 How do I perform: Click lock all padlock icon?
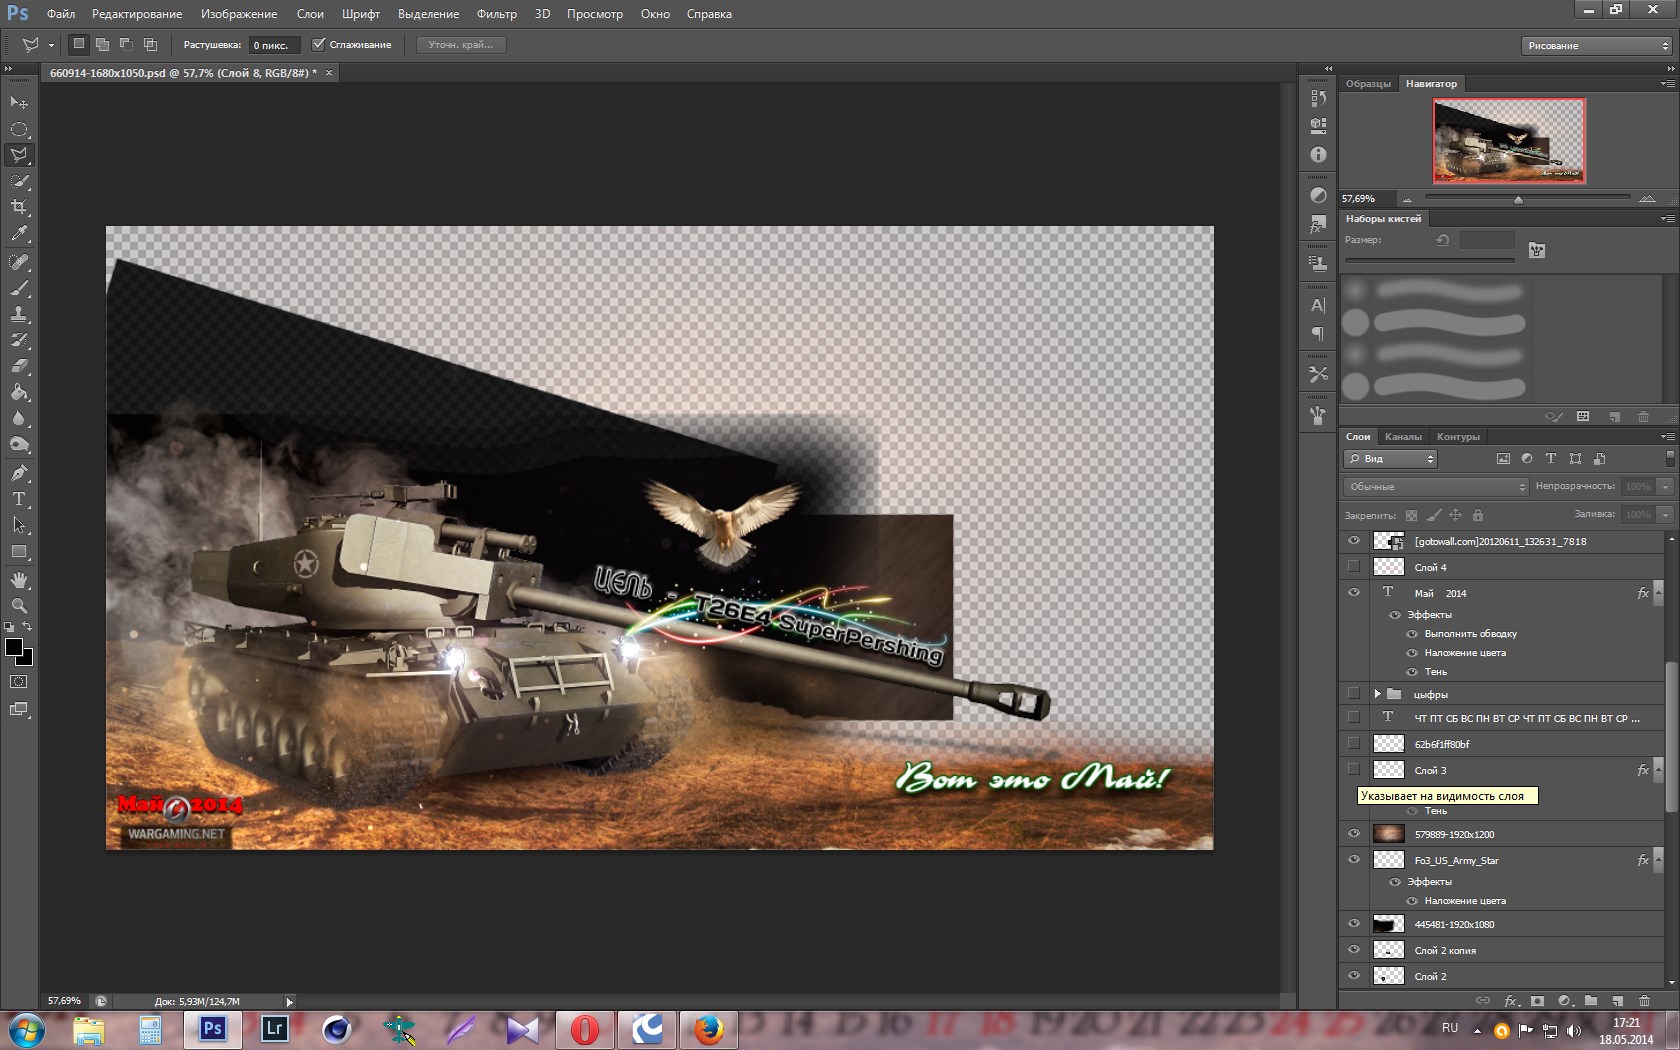coord(1478,515)
